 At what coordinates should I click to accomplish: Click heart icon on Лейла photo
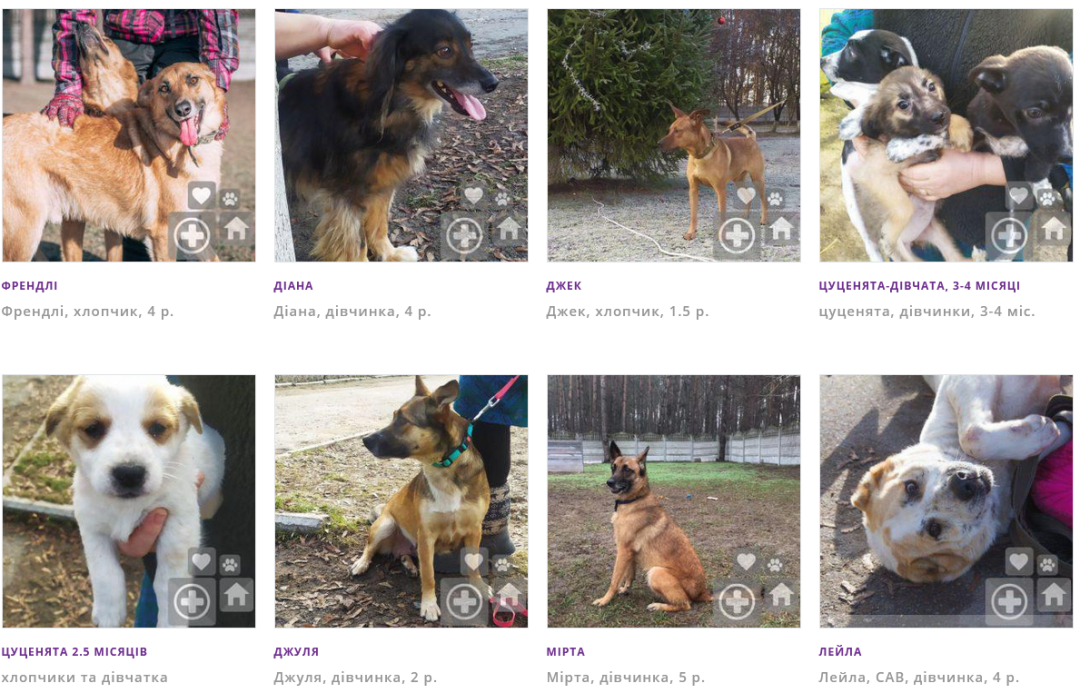coord(1018,562)
